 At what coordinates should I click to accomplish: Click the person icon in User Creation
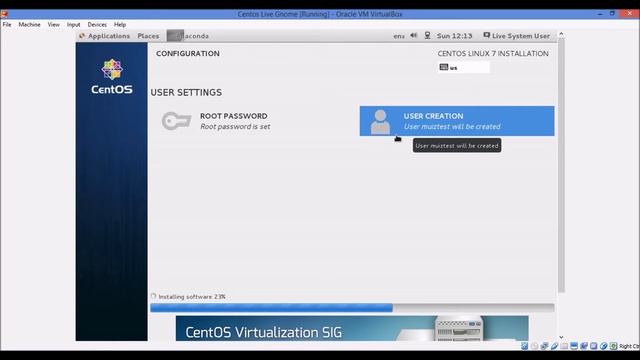tap(380, 122)
